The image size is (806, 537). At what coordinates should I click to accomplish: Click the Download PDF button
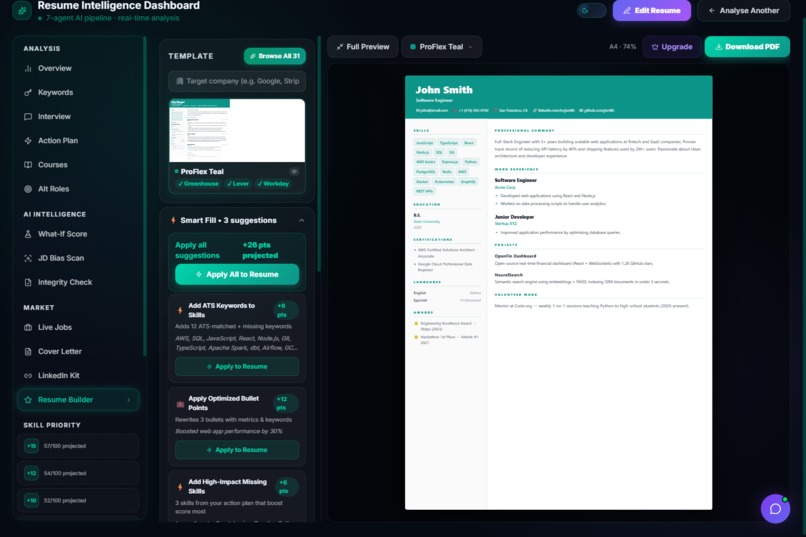[x=747, y=47]
